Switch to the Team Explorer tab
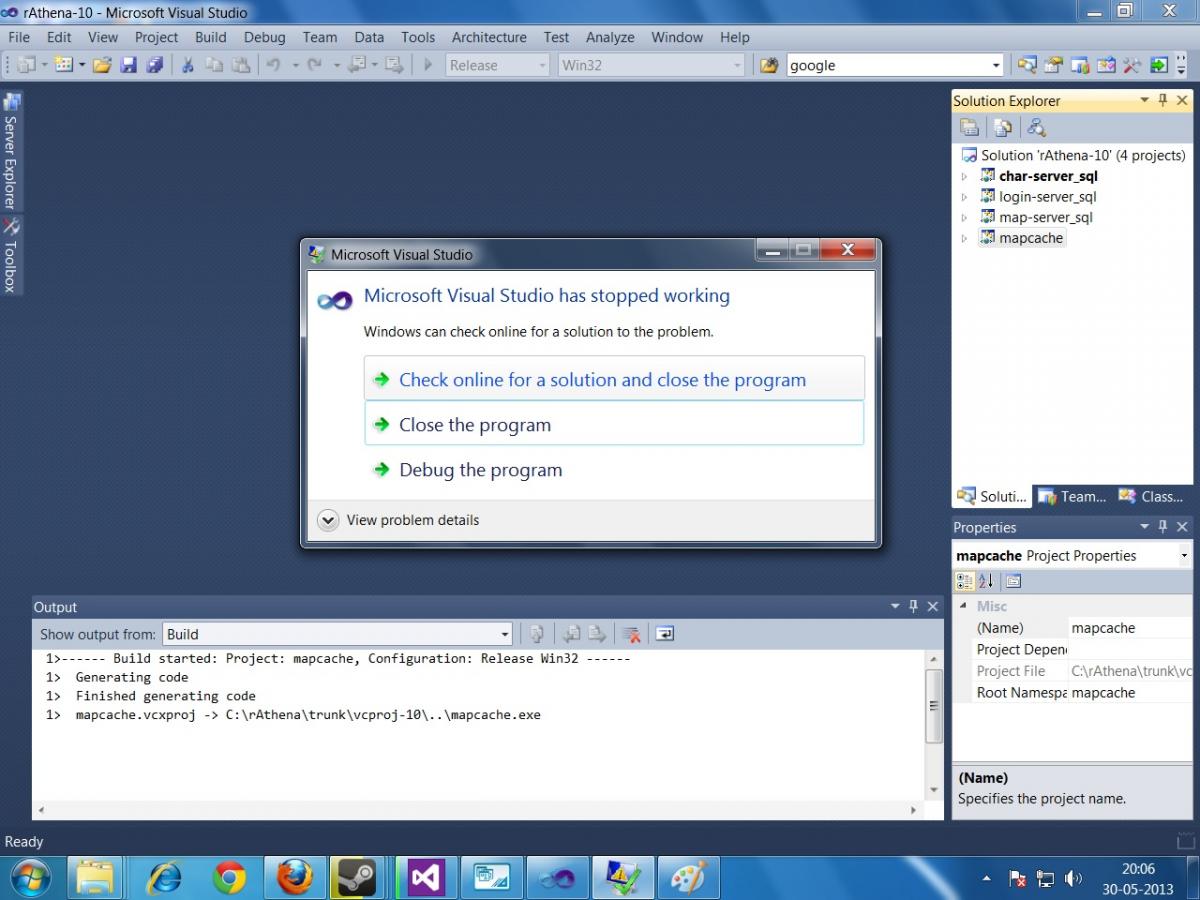This screenshot has height=900, width=1200. click(1072, 496)
